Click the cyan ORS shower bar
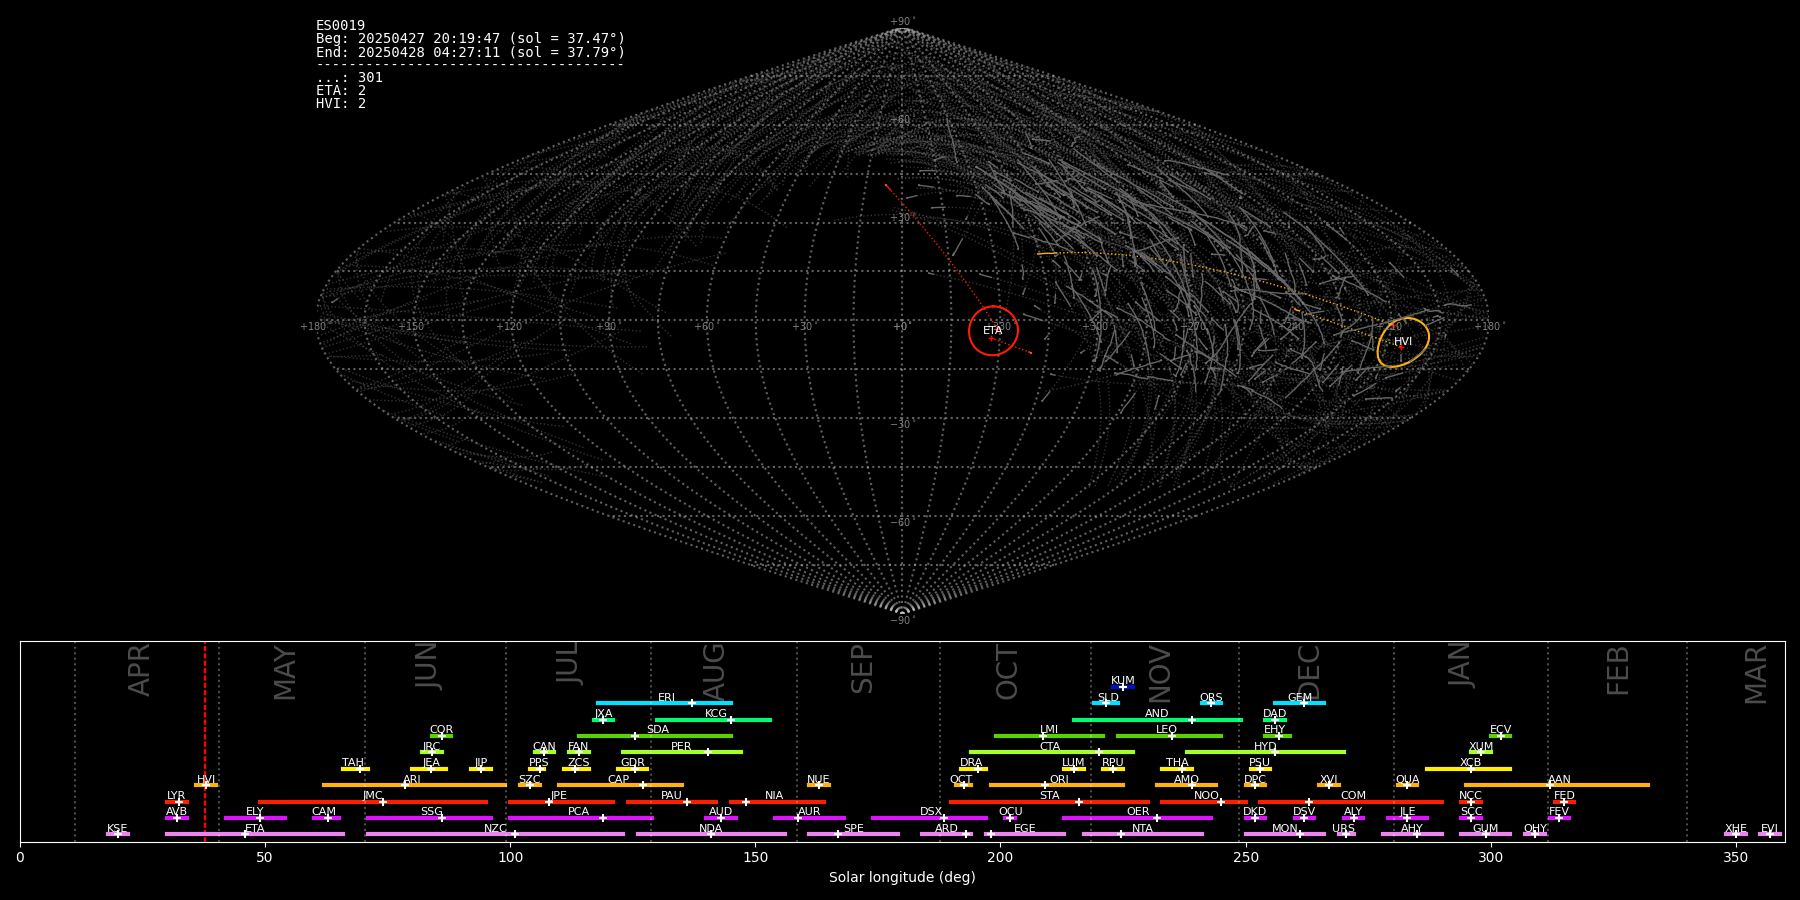This screenshot has width=1800, height=900. click(x=1211, y=703)
